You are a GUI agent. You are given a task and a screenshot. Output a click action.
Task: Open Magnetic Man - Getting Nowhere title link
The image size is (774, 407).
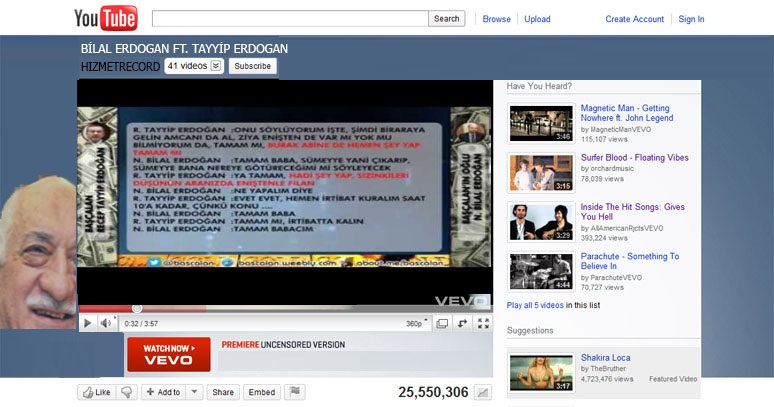tap(627, 113)
